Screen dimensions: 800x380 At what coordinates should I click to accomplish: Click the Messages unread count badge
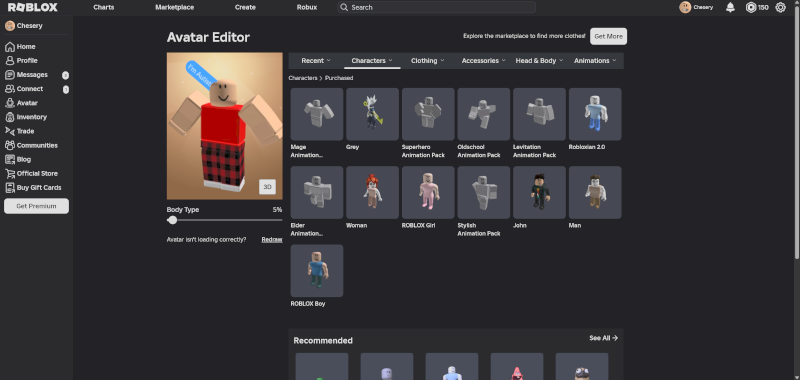(65, 75)
